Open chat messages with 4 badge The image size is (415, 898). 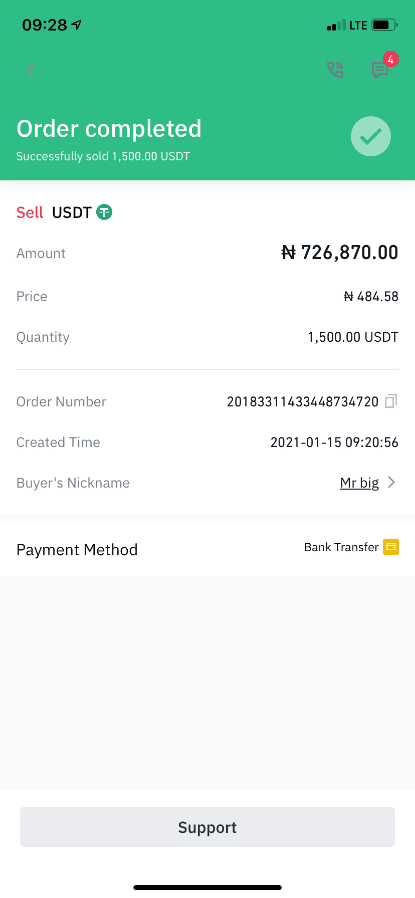point(381,69)
